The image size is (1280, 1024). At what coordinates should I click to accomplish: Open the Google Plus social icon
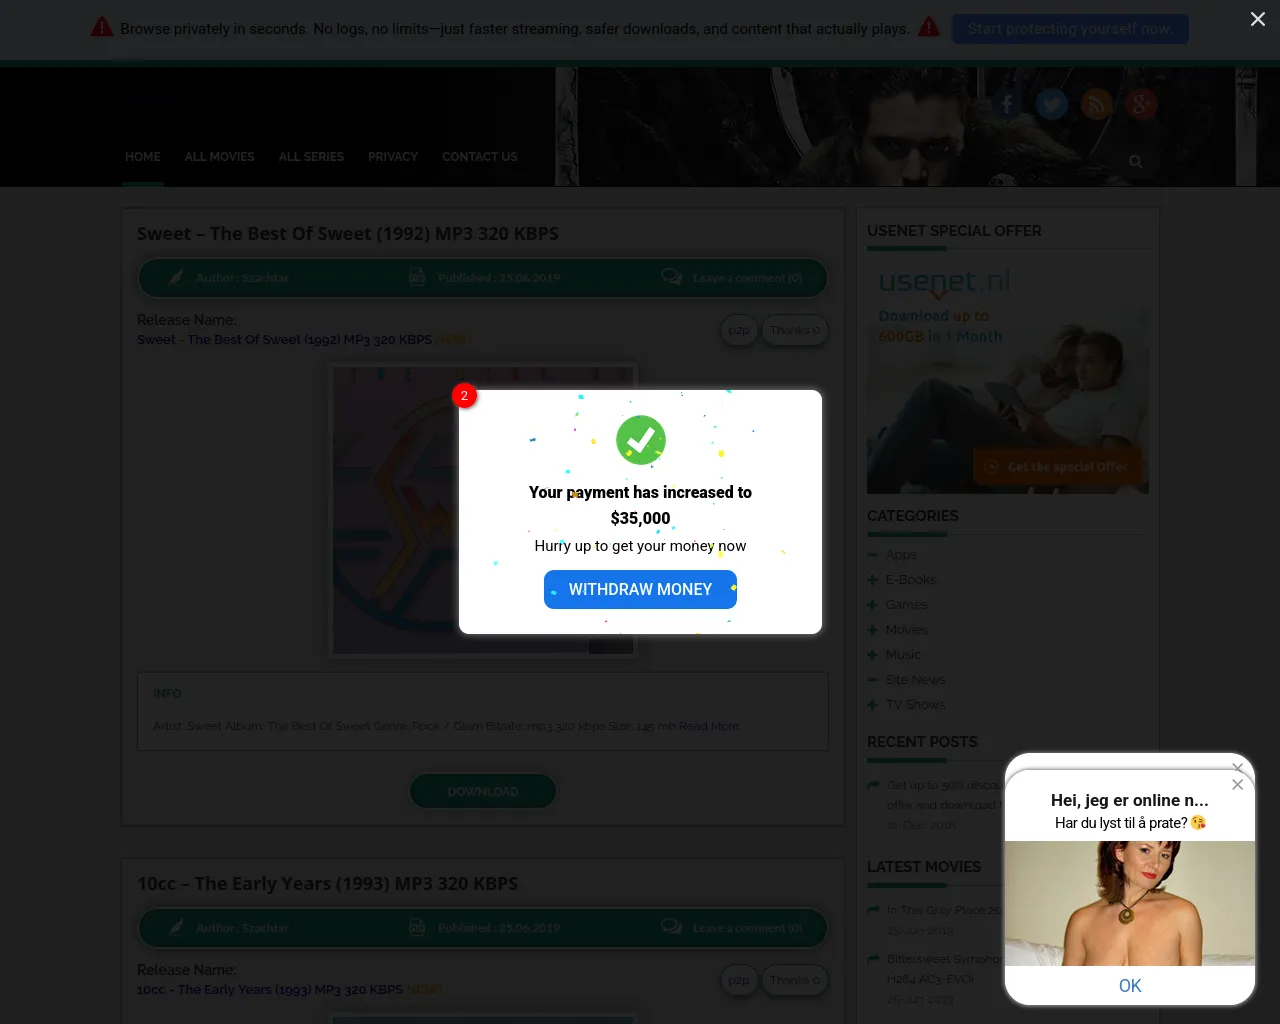[x=1141, y=104]
